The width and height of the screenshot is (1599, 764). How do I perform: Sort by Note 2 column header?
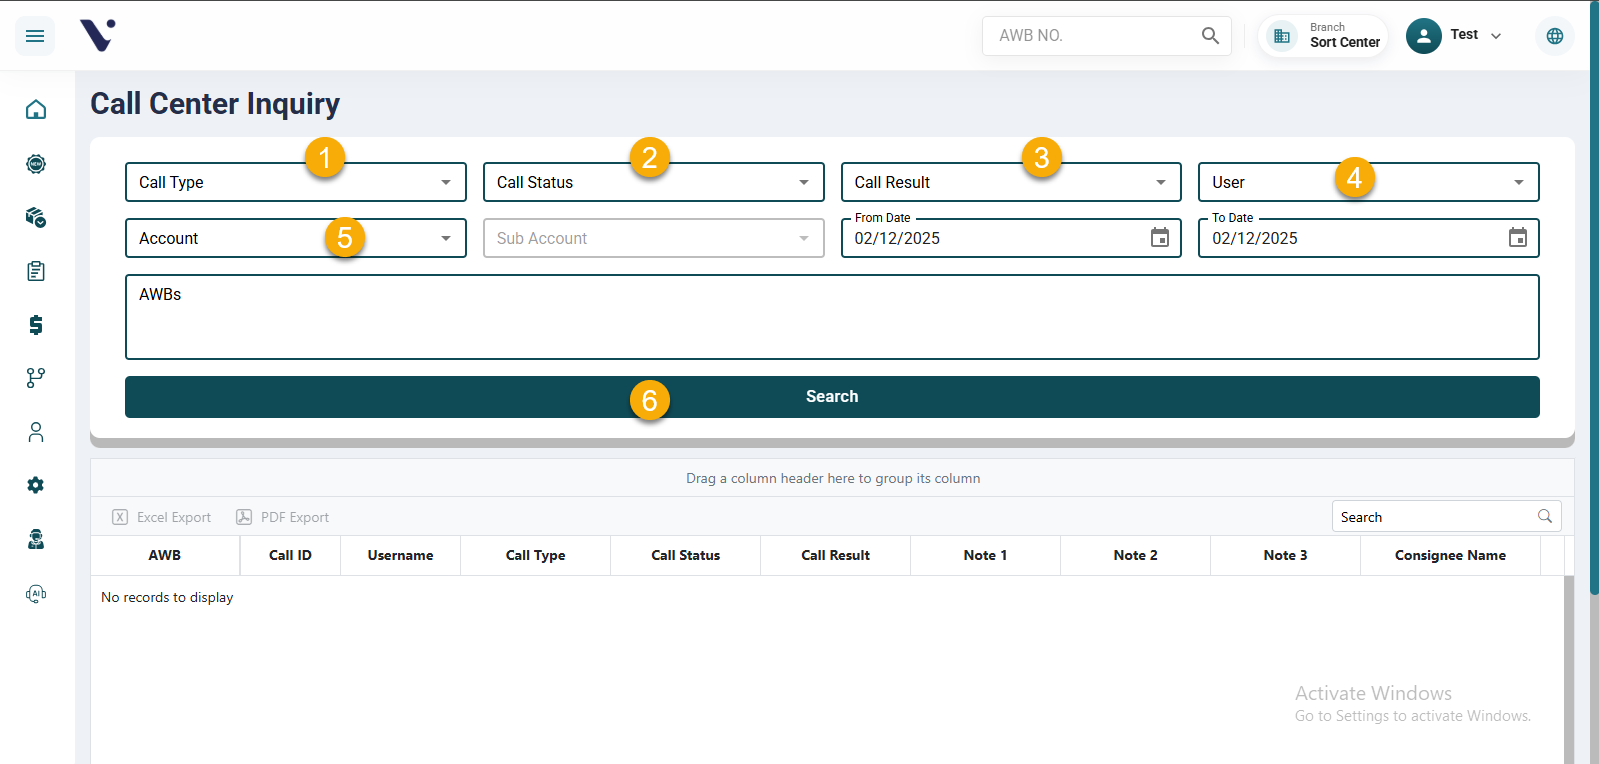(1135, 555)
